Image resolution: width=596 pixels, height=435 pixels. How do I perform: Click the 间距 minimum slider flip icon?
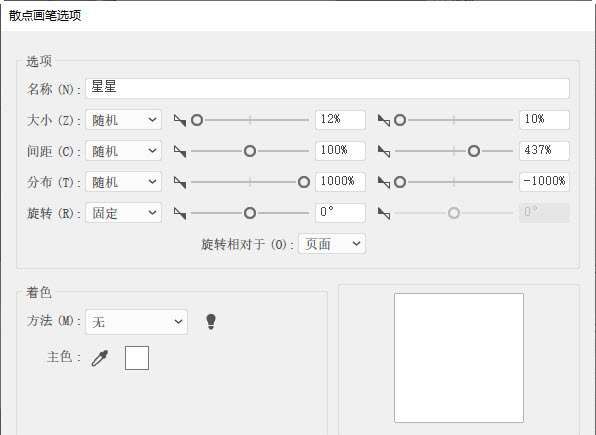click(x=180, y=151)
